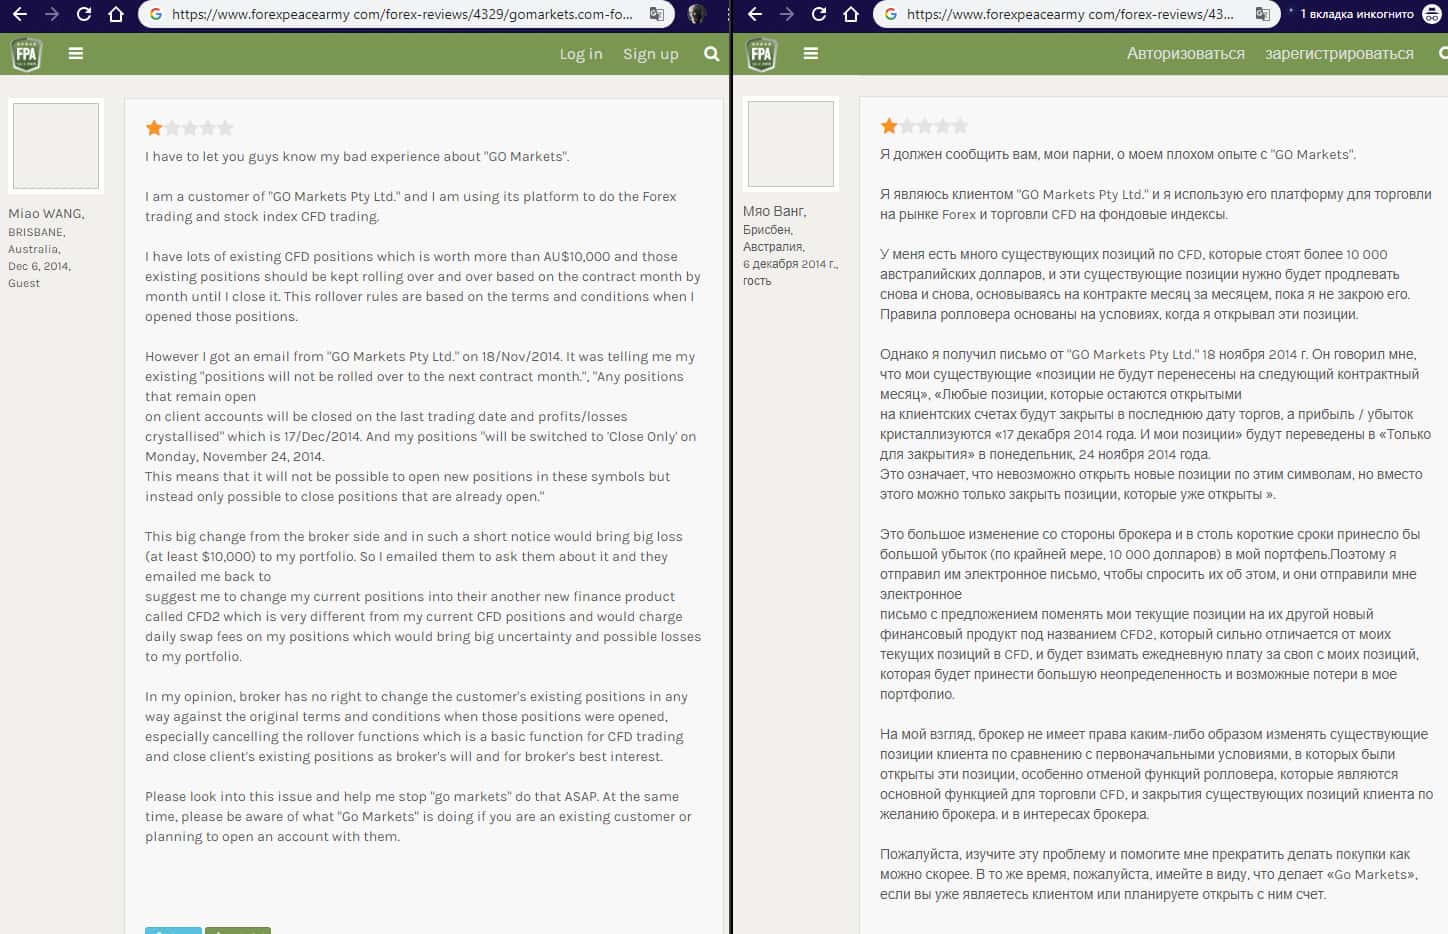The height and width of the screenshot is (934, 1448).
Task: Open the profile avatar in left browser toolbar
Action: [697, 14]
